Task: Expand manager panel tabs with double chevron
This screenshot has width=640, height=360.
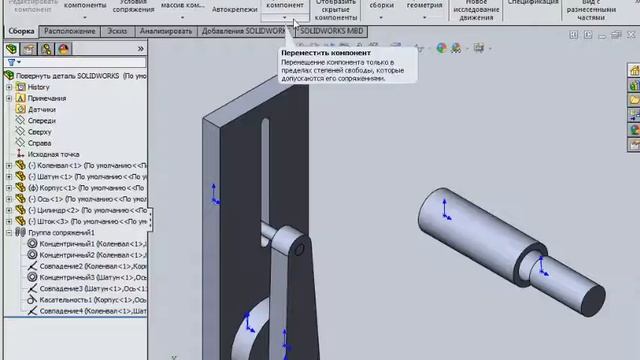Action: pyautogui.click(x=141, y=49)
